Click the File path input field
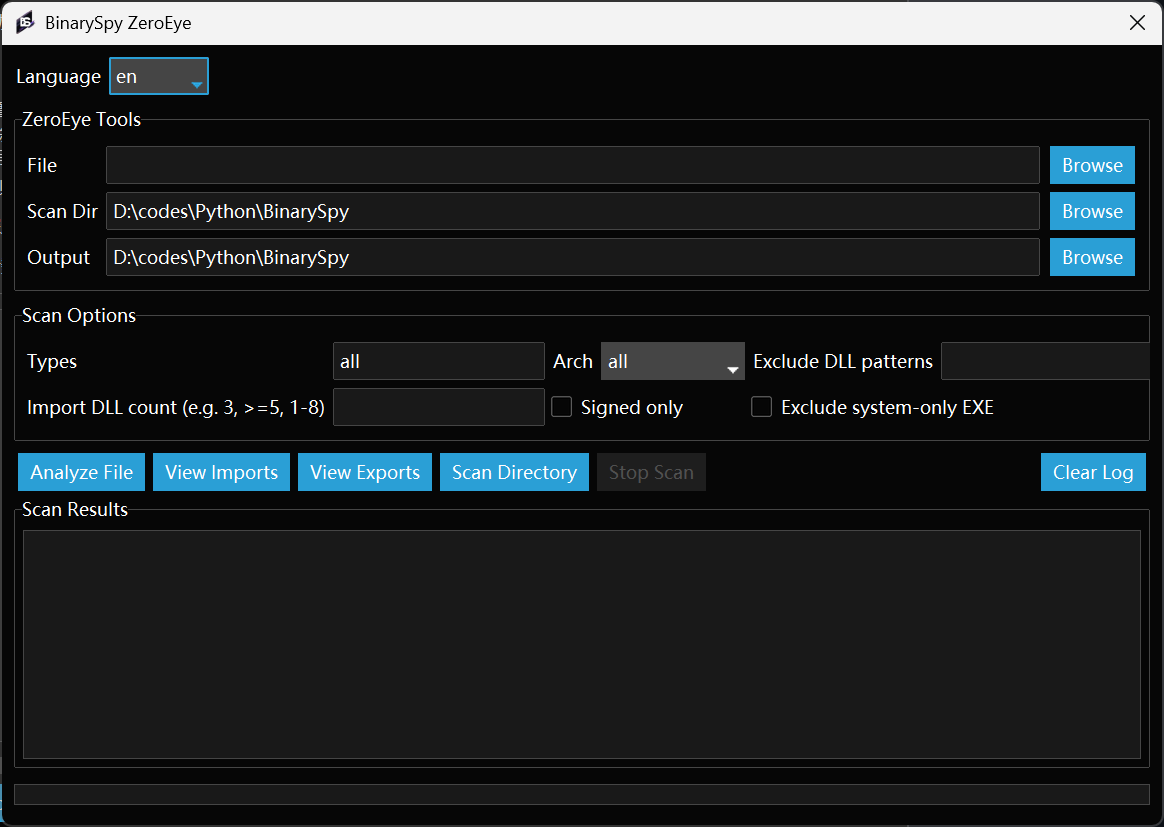Image resolution: width=1164 pixels, height=827 pixels. [x=572, y=165]
